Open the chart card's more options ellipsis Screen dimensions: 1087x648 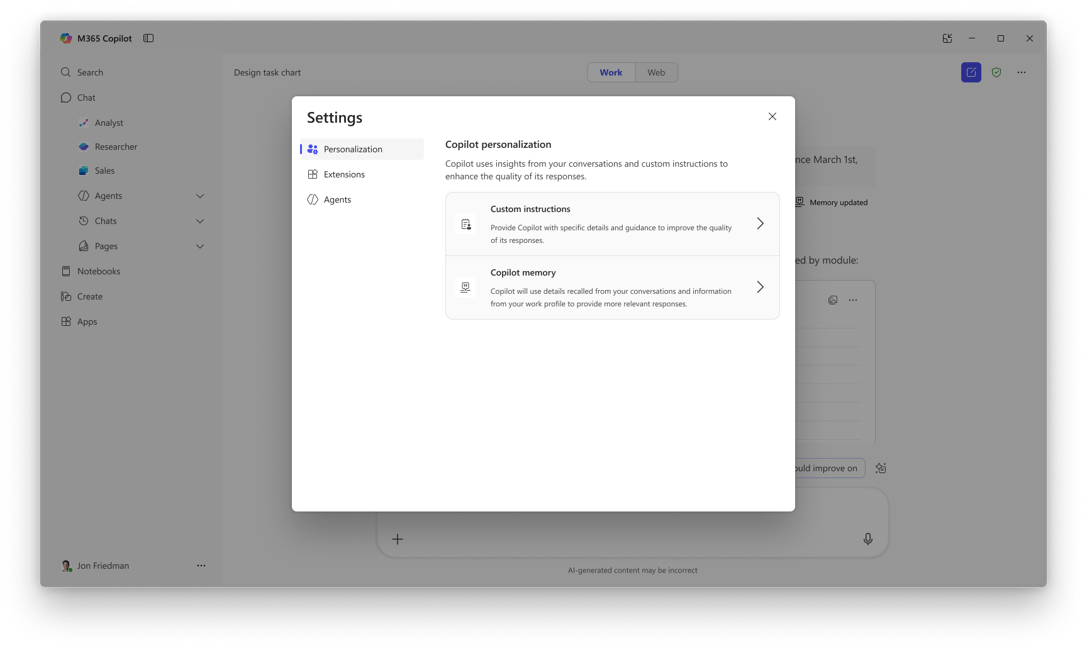coord(853,300)
